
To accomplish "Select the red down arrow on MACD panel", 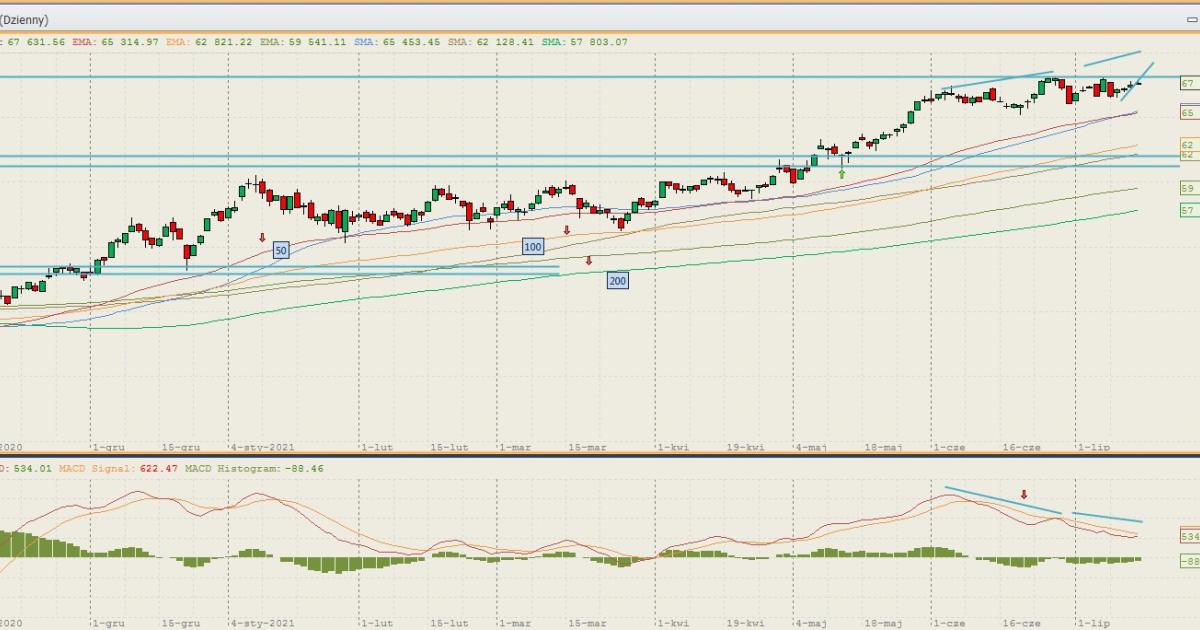I will pyautogui.click(x=1024, y=494).
